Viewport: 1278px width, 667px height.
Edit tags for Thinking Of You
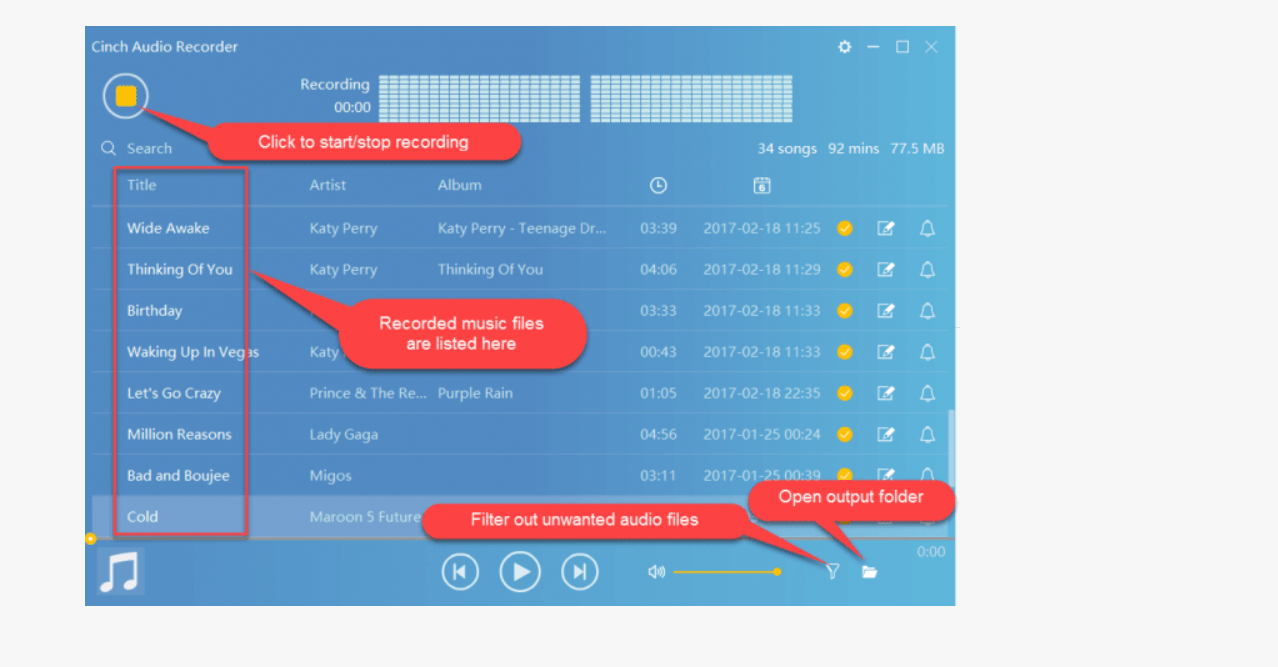click(886, 269)
